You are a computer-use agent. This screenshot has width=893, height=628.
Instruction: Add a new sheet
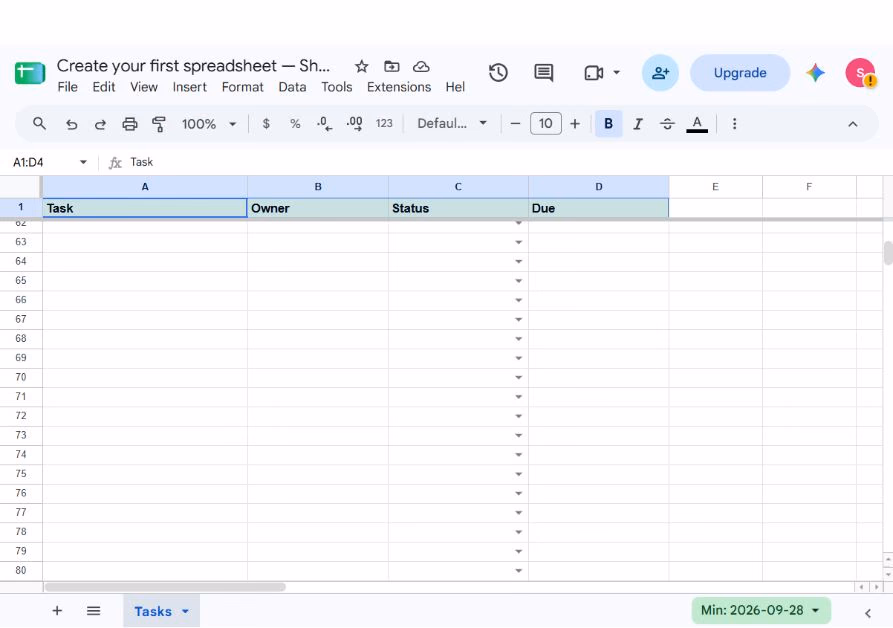pos(57,611)
